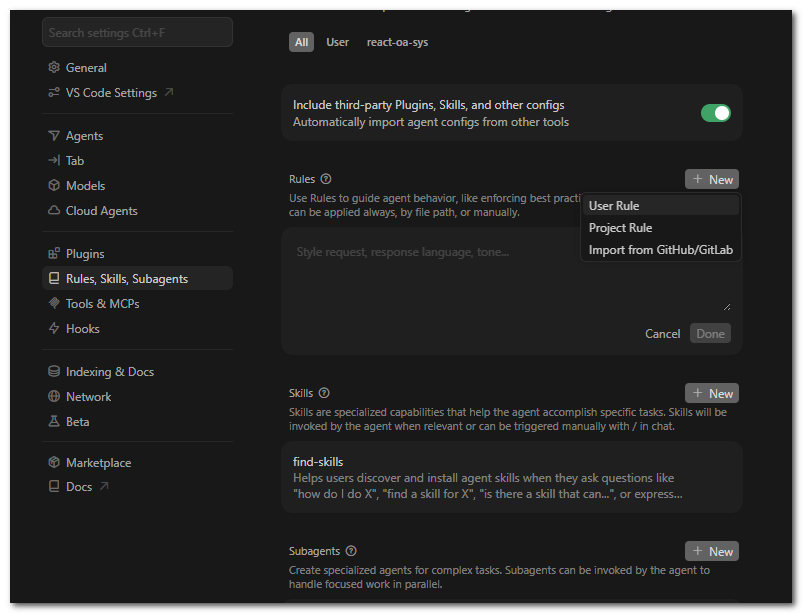Click the General gear icon
The image size is (803, 614).
point(54,67)
